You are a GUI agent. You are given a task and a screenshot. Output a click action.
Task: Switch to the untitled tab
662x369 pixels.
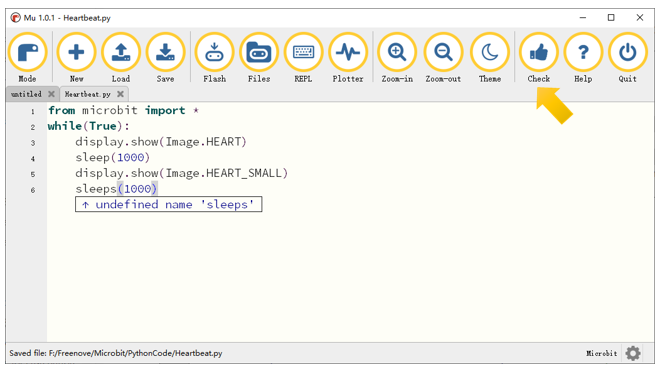(x=26, y=94)
